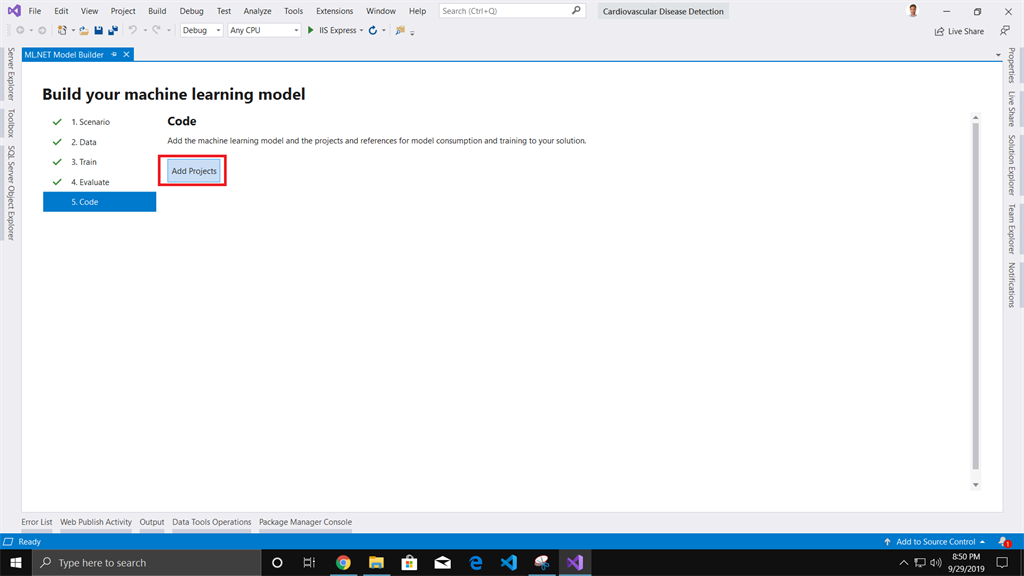Viewport: 1024px width, 576px height.
Task: Click the Find in Files icon
Action: [x=400, y=30]
